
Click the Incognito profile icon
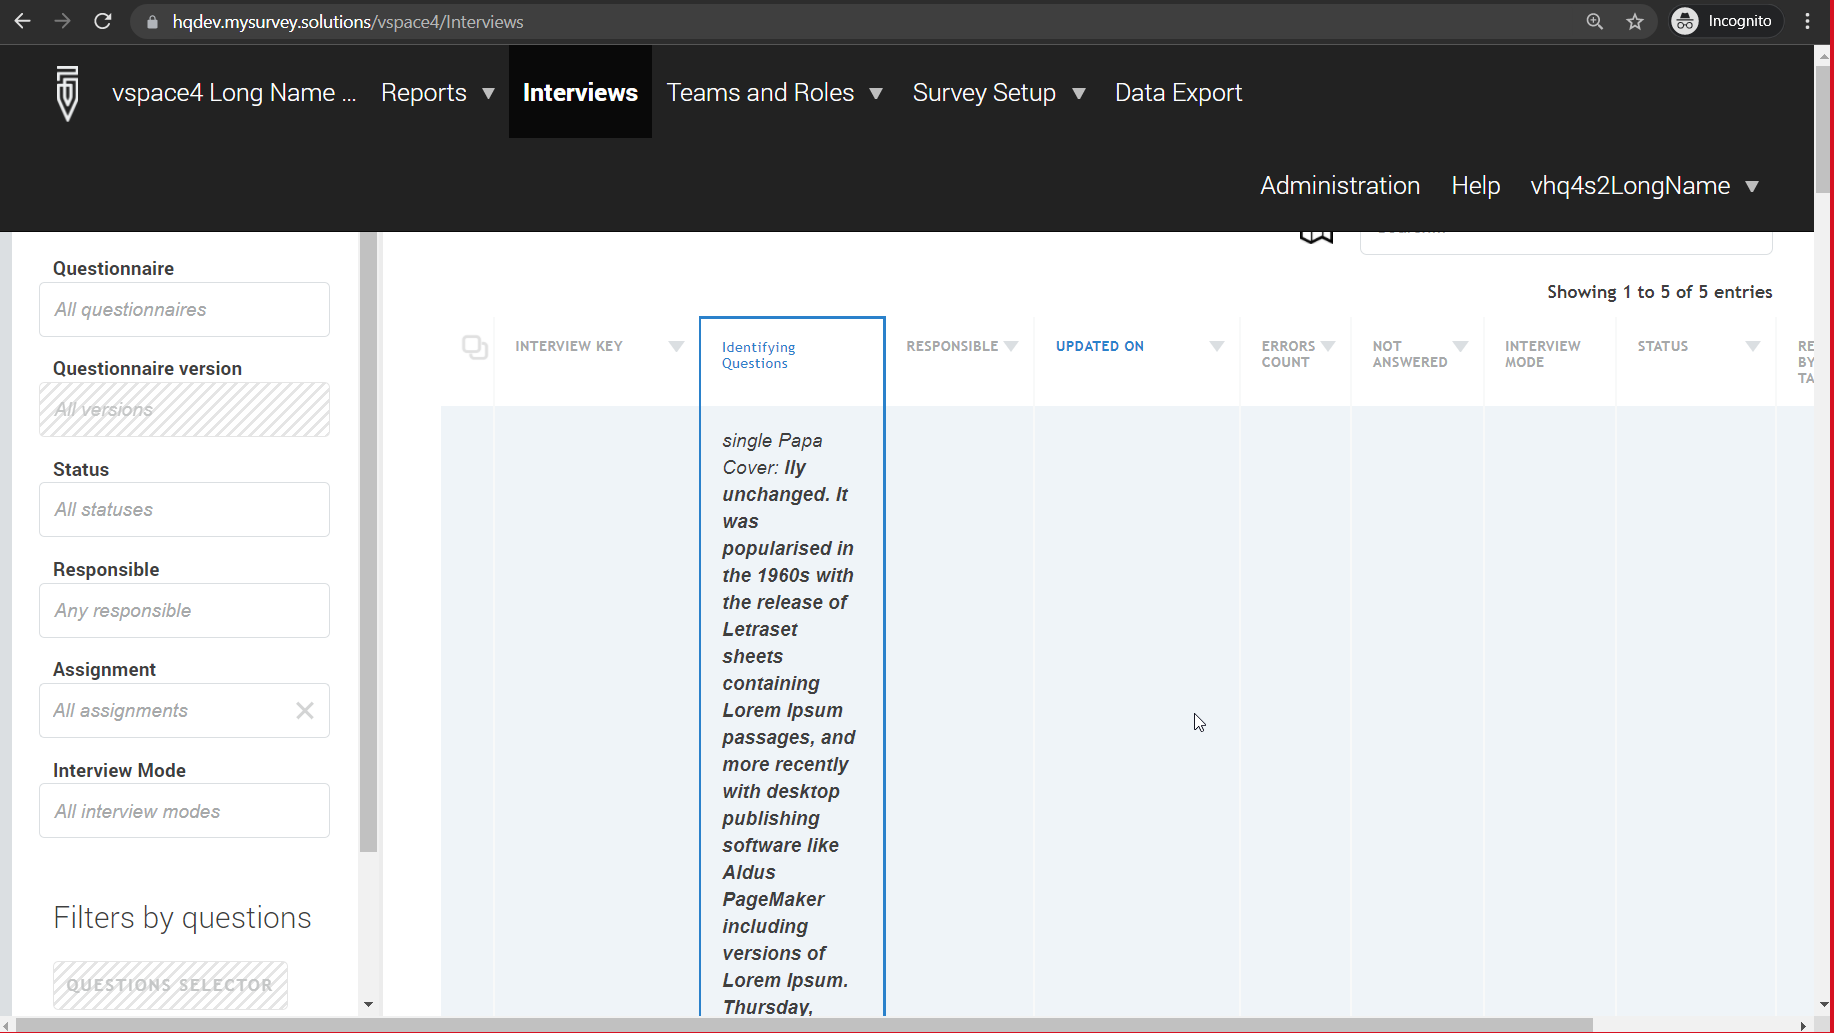1687,21
